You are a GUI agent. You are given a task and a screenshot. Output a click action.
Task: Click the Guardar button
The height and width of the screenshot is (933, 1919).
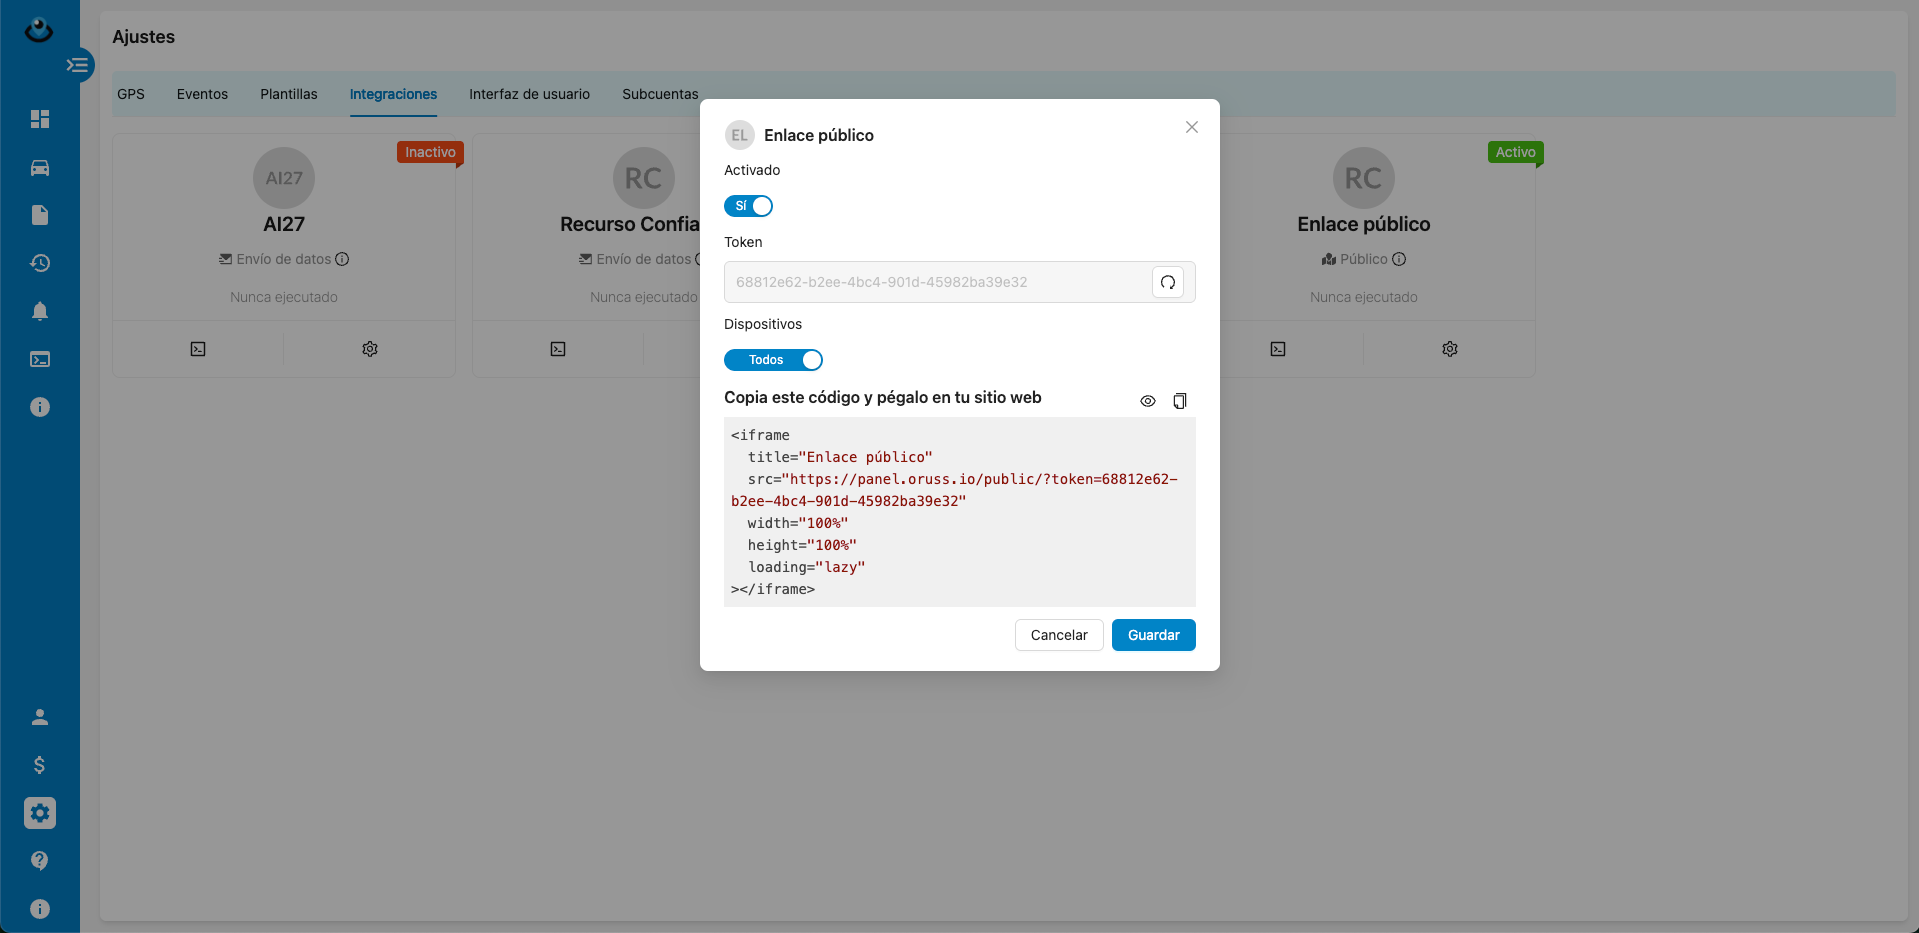click(x=1153, y=635)
